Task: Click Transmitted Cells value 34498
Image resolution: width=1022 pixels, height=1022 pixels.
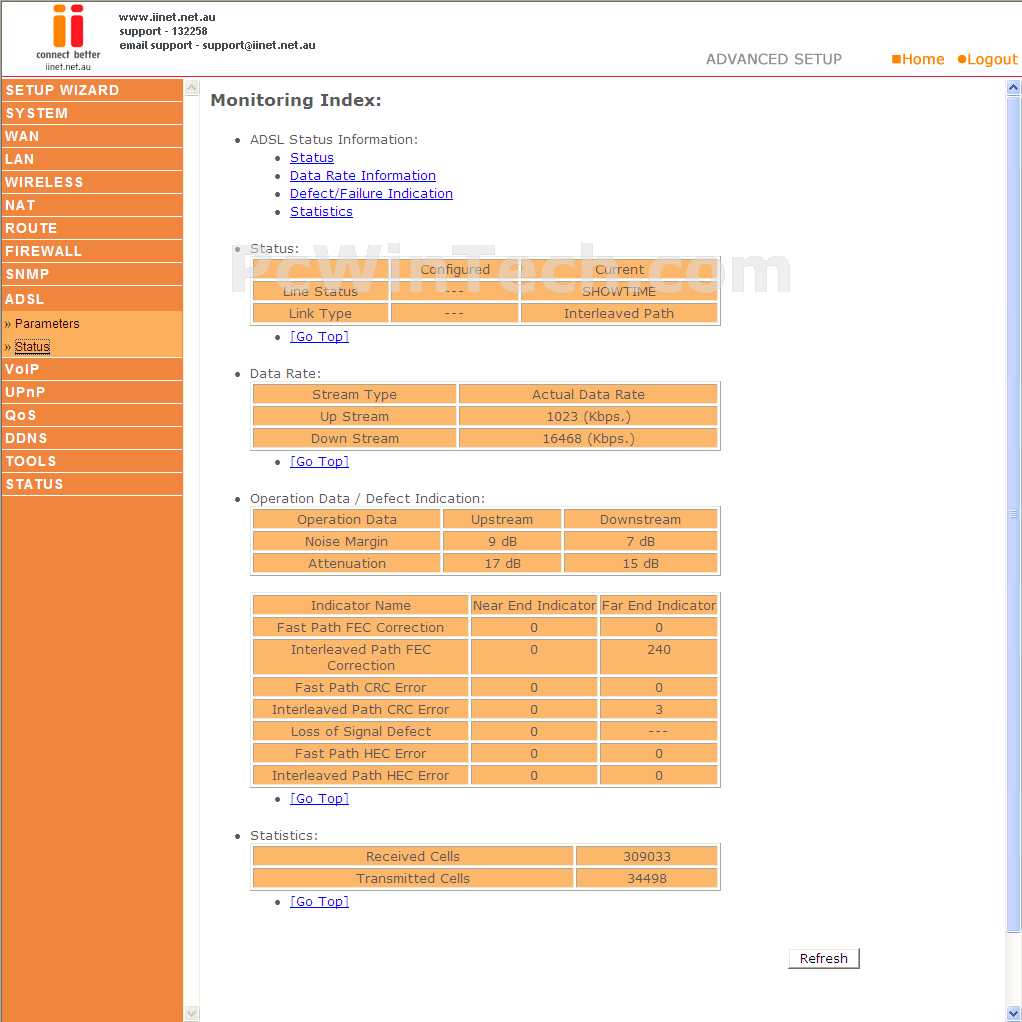Action: (x=647, y=879)
